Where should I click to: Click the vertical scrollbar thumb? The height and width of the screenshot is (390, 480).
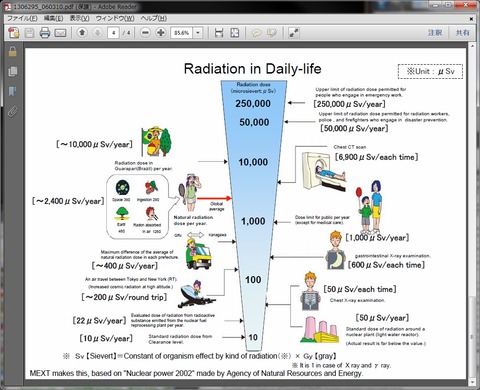pyautogui.click(x=472, y=336)
